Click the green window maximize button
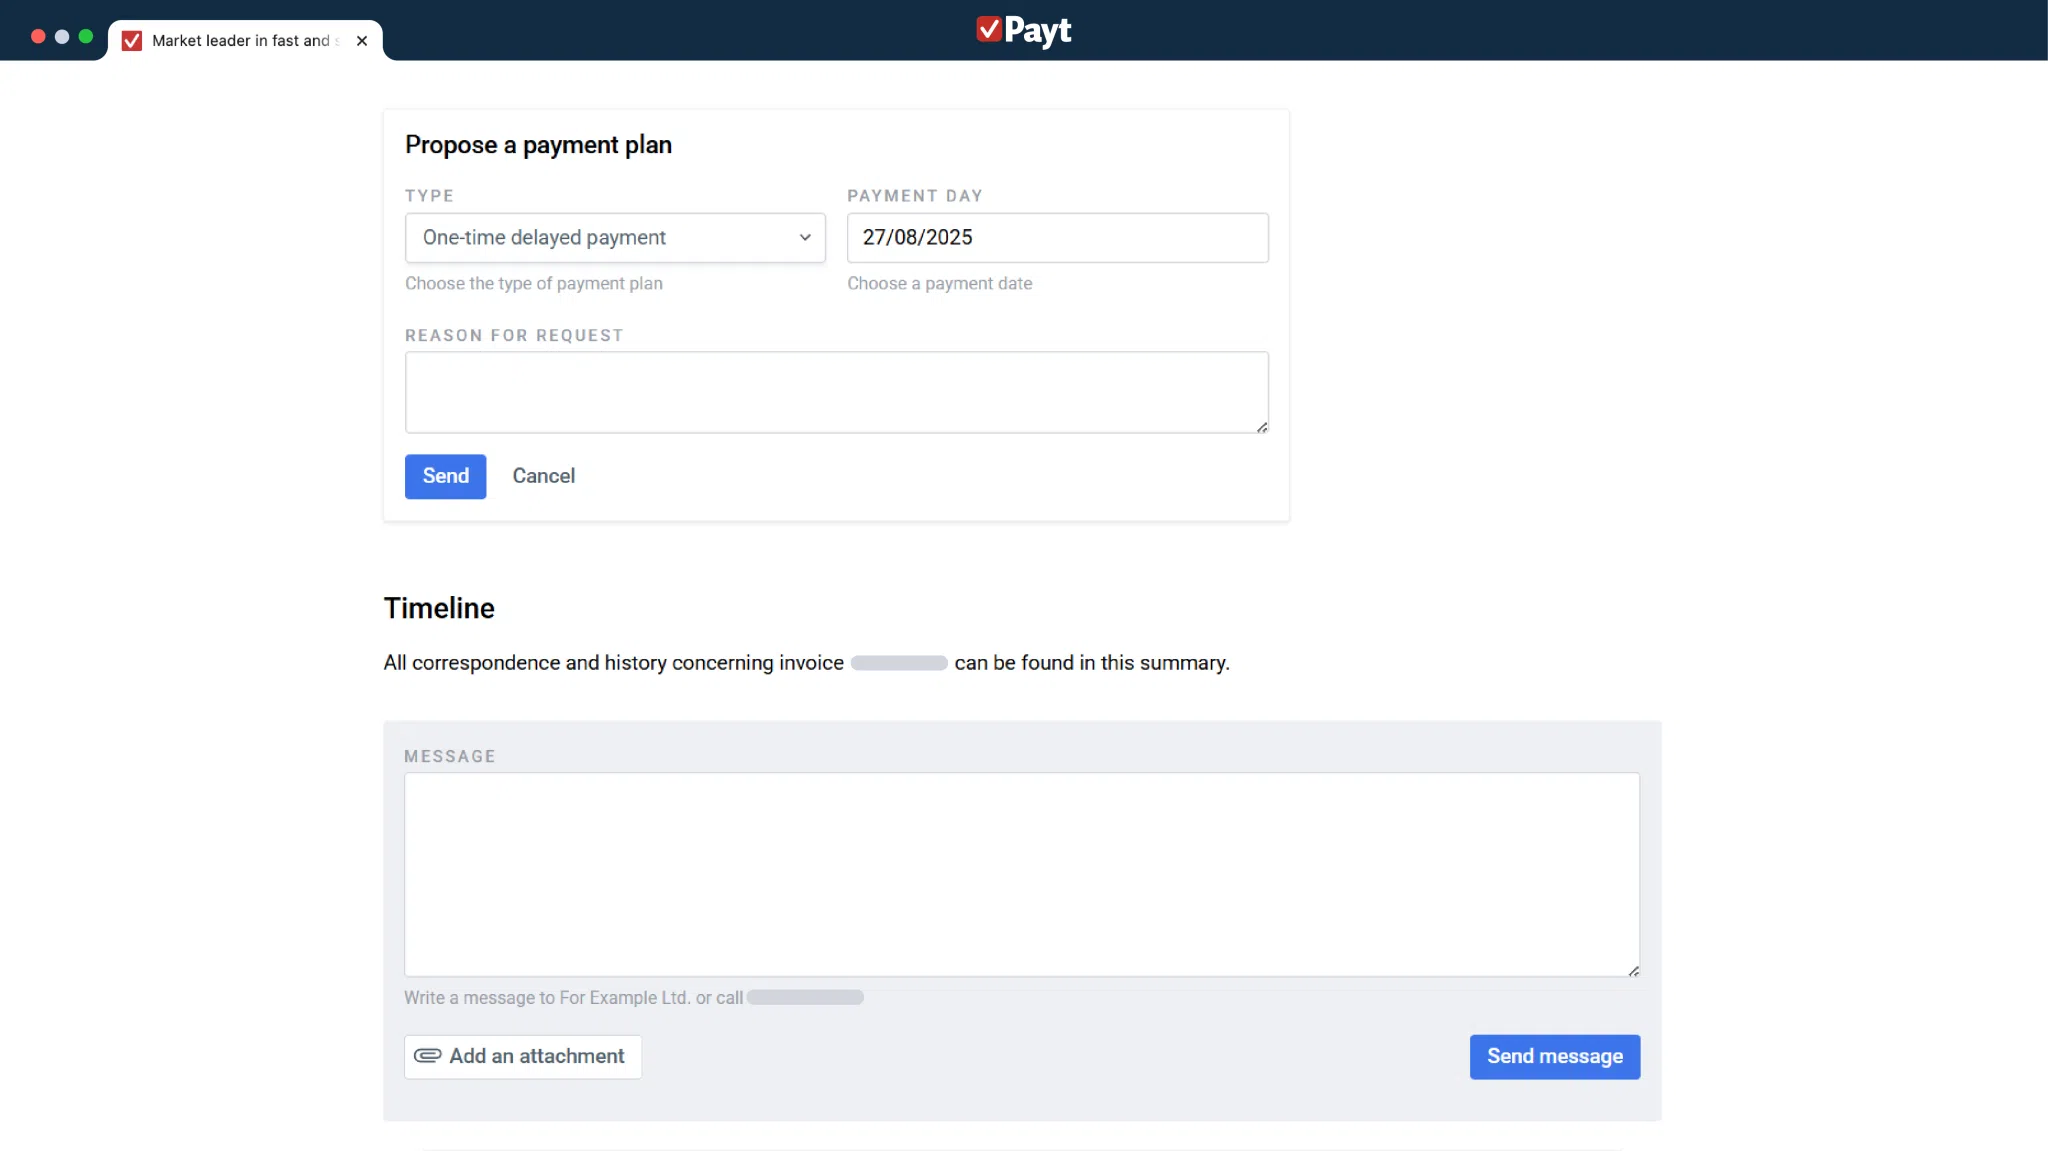The height and width of the screenshot is (1151, 2048). pyautogui.click(x=86, y=37)
